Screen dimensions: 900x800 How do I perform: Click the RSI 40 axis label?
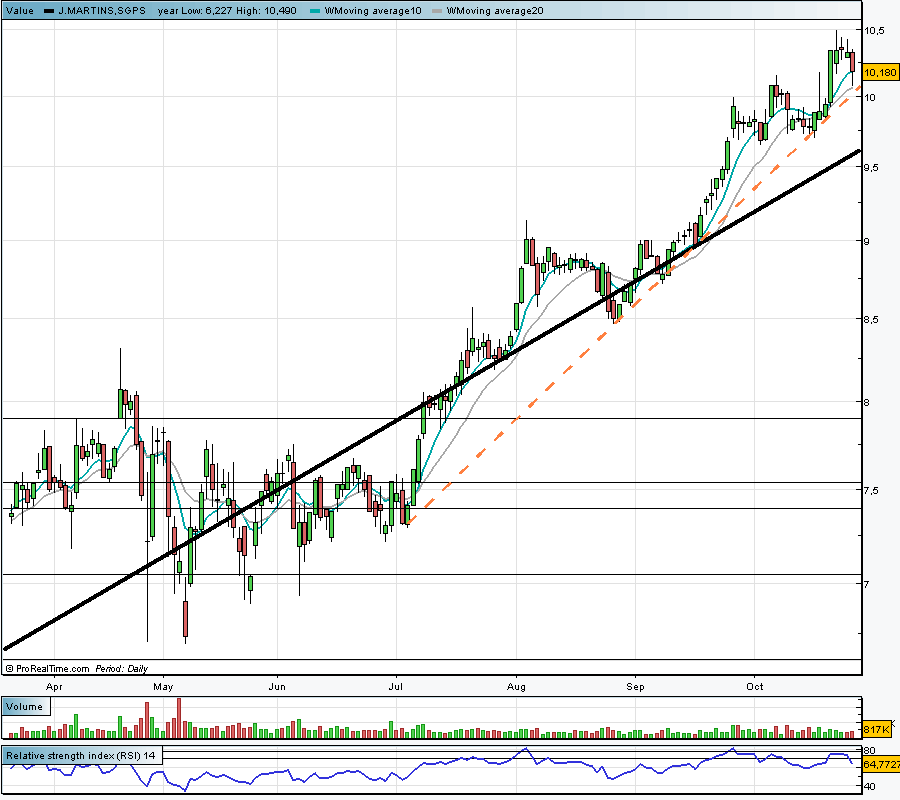coord(869,787)
